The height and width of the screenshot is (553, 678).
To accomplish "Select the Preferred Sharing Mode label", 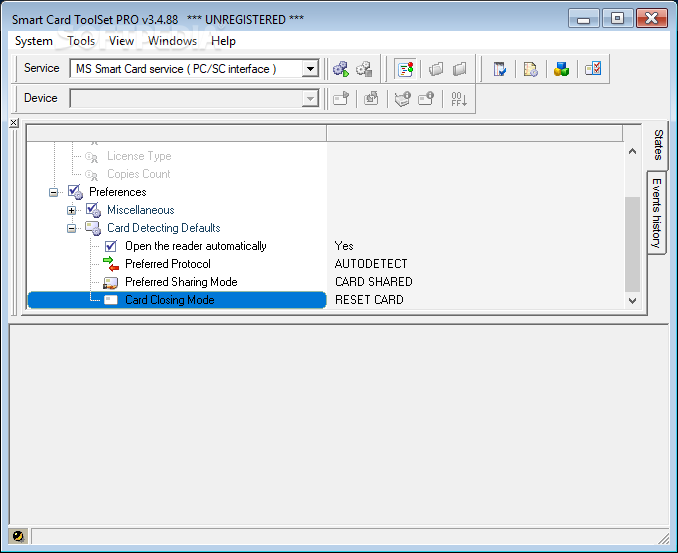I will coord(181,282).
